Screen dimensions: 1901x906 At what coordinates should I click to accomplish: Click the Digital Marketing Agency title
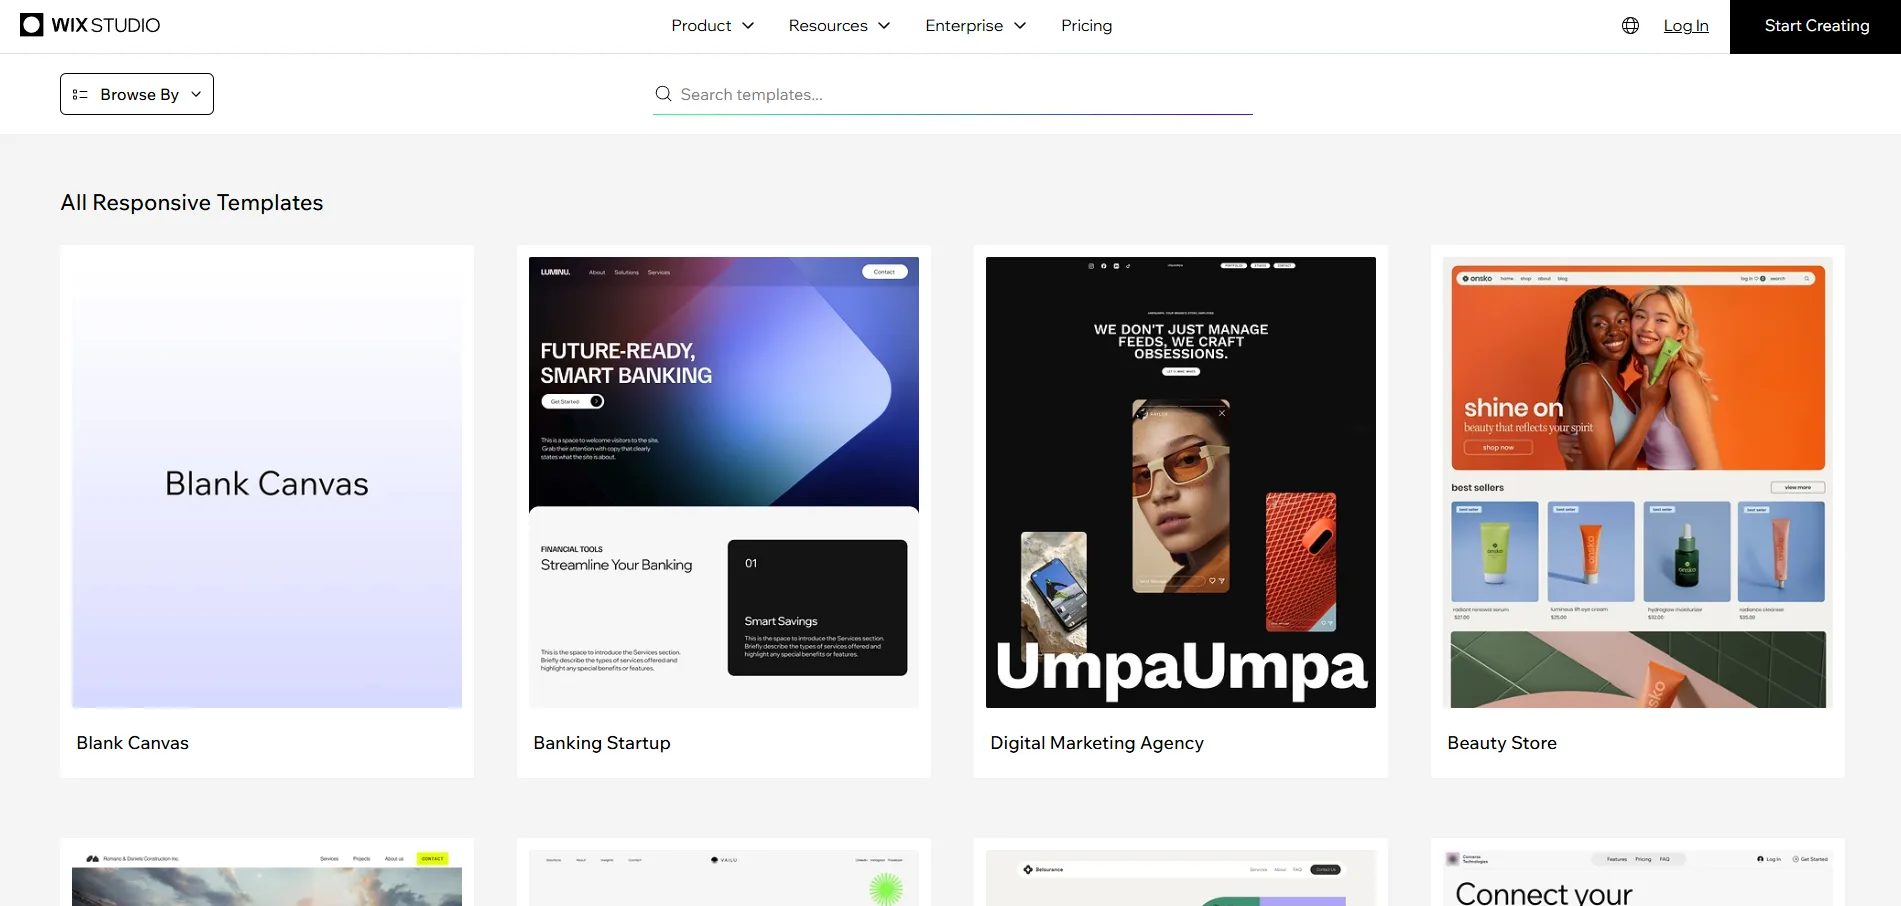[x=1097, y=743]
